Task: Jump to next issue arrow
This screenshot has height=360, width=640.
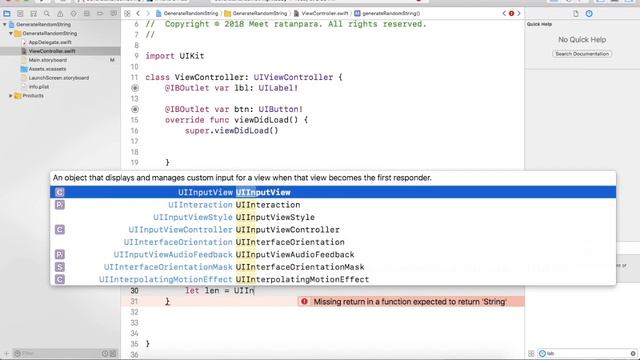Action: 519,13
